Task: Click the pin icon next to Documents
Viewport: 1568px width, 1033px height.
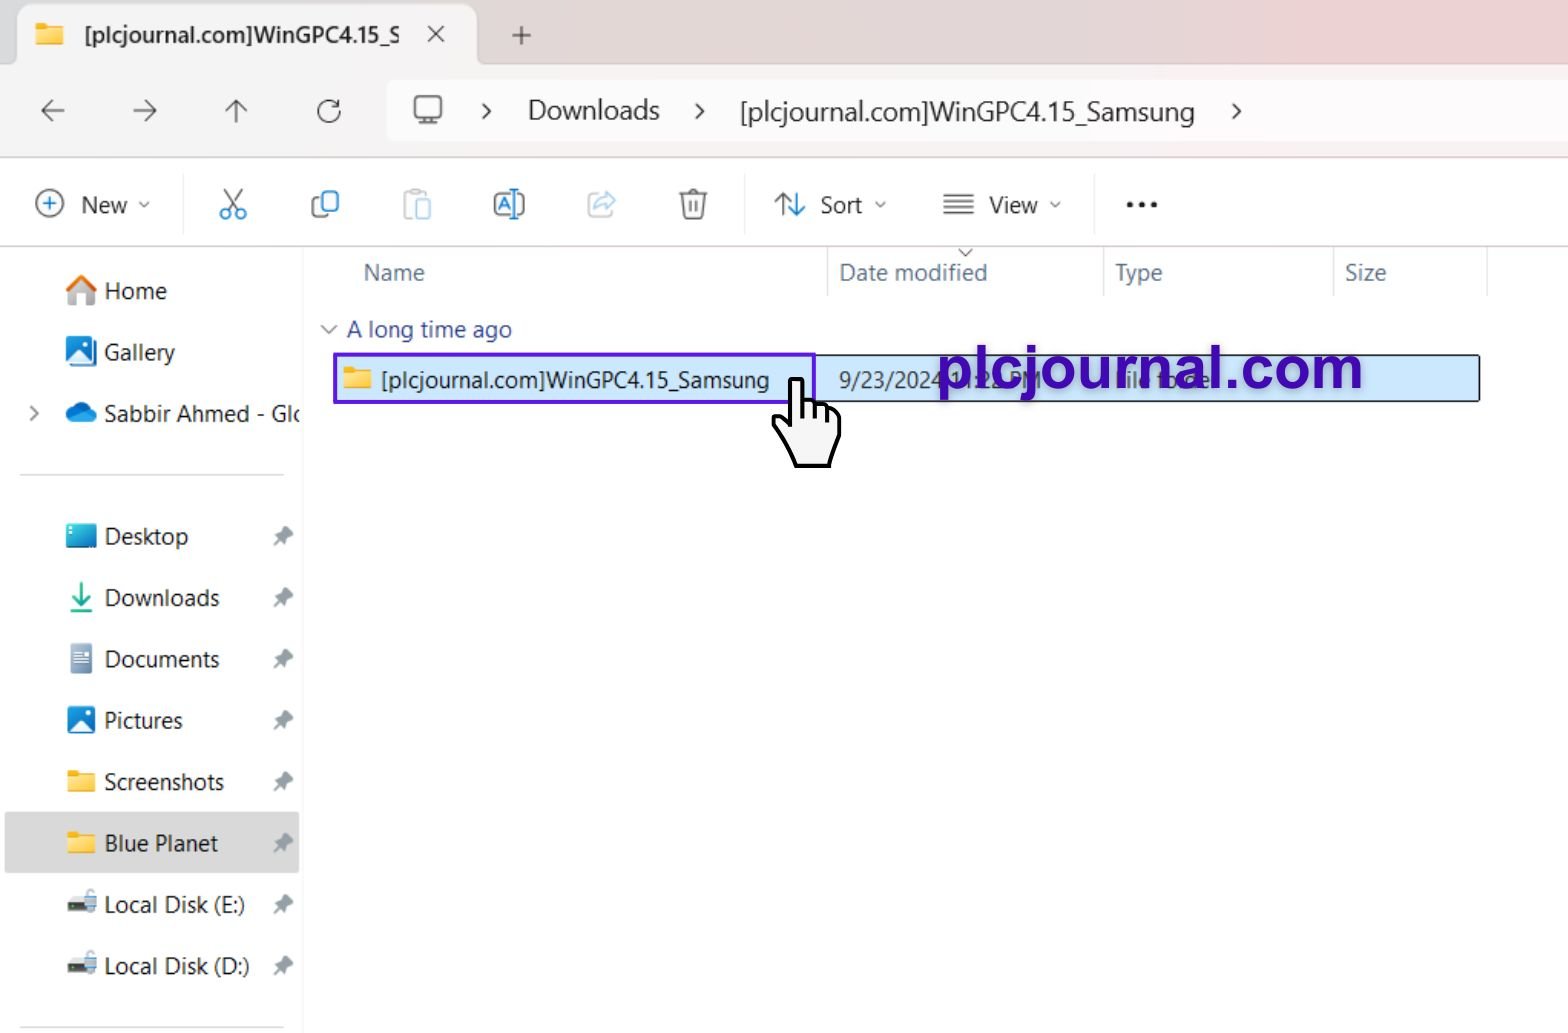Action: pyautogui.click(x=283, y=659)
